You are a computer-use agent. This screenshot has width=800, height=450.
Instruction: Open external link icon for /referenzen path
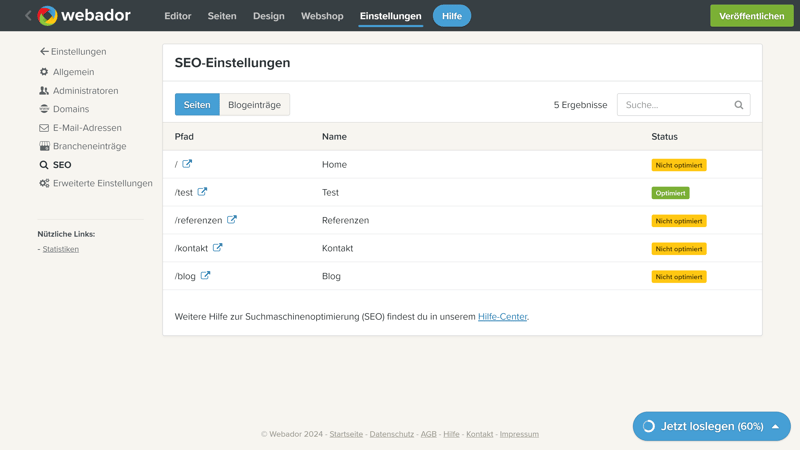[x=232, y=220]
